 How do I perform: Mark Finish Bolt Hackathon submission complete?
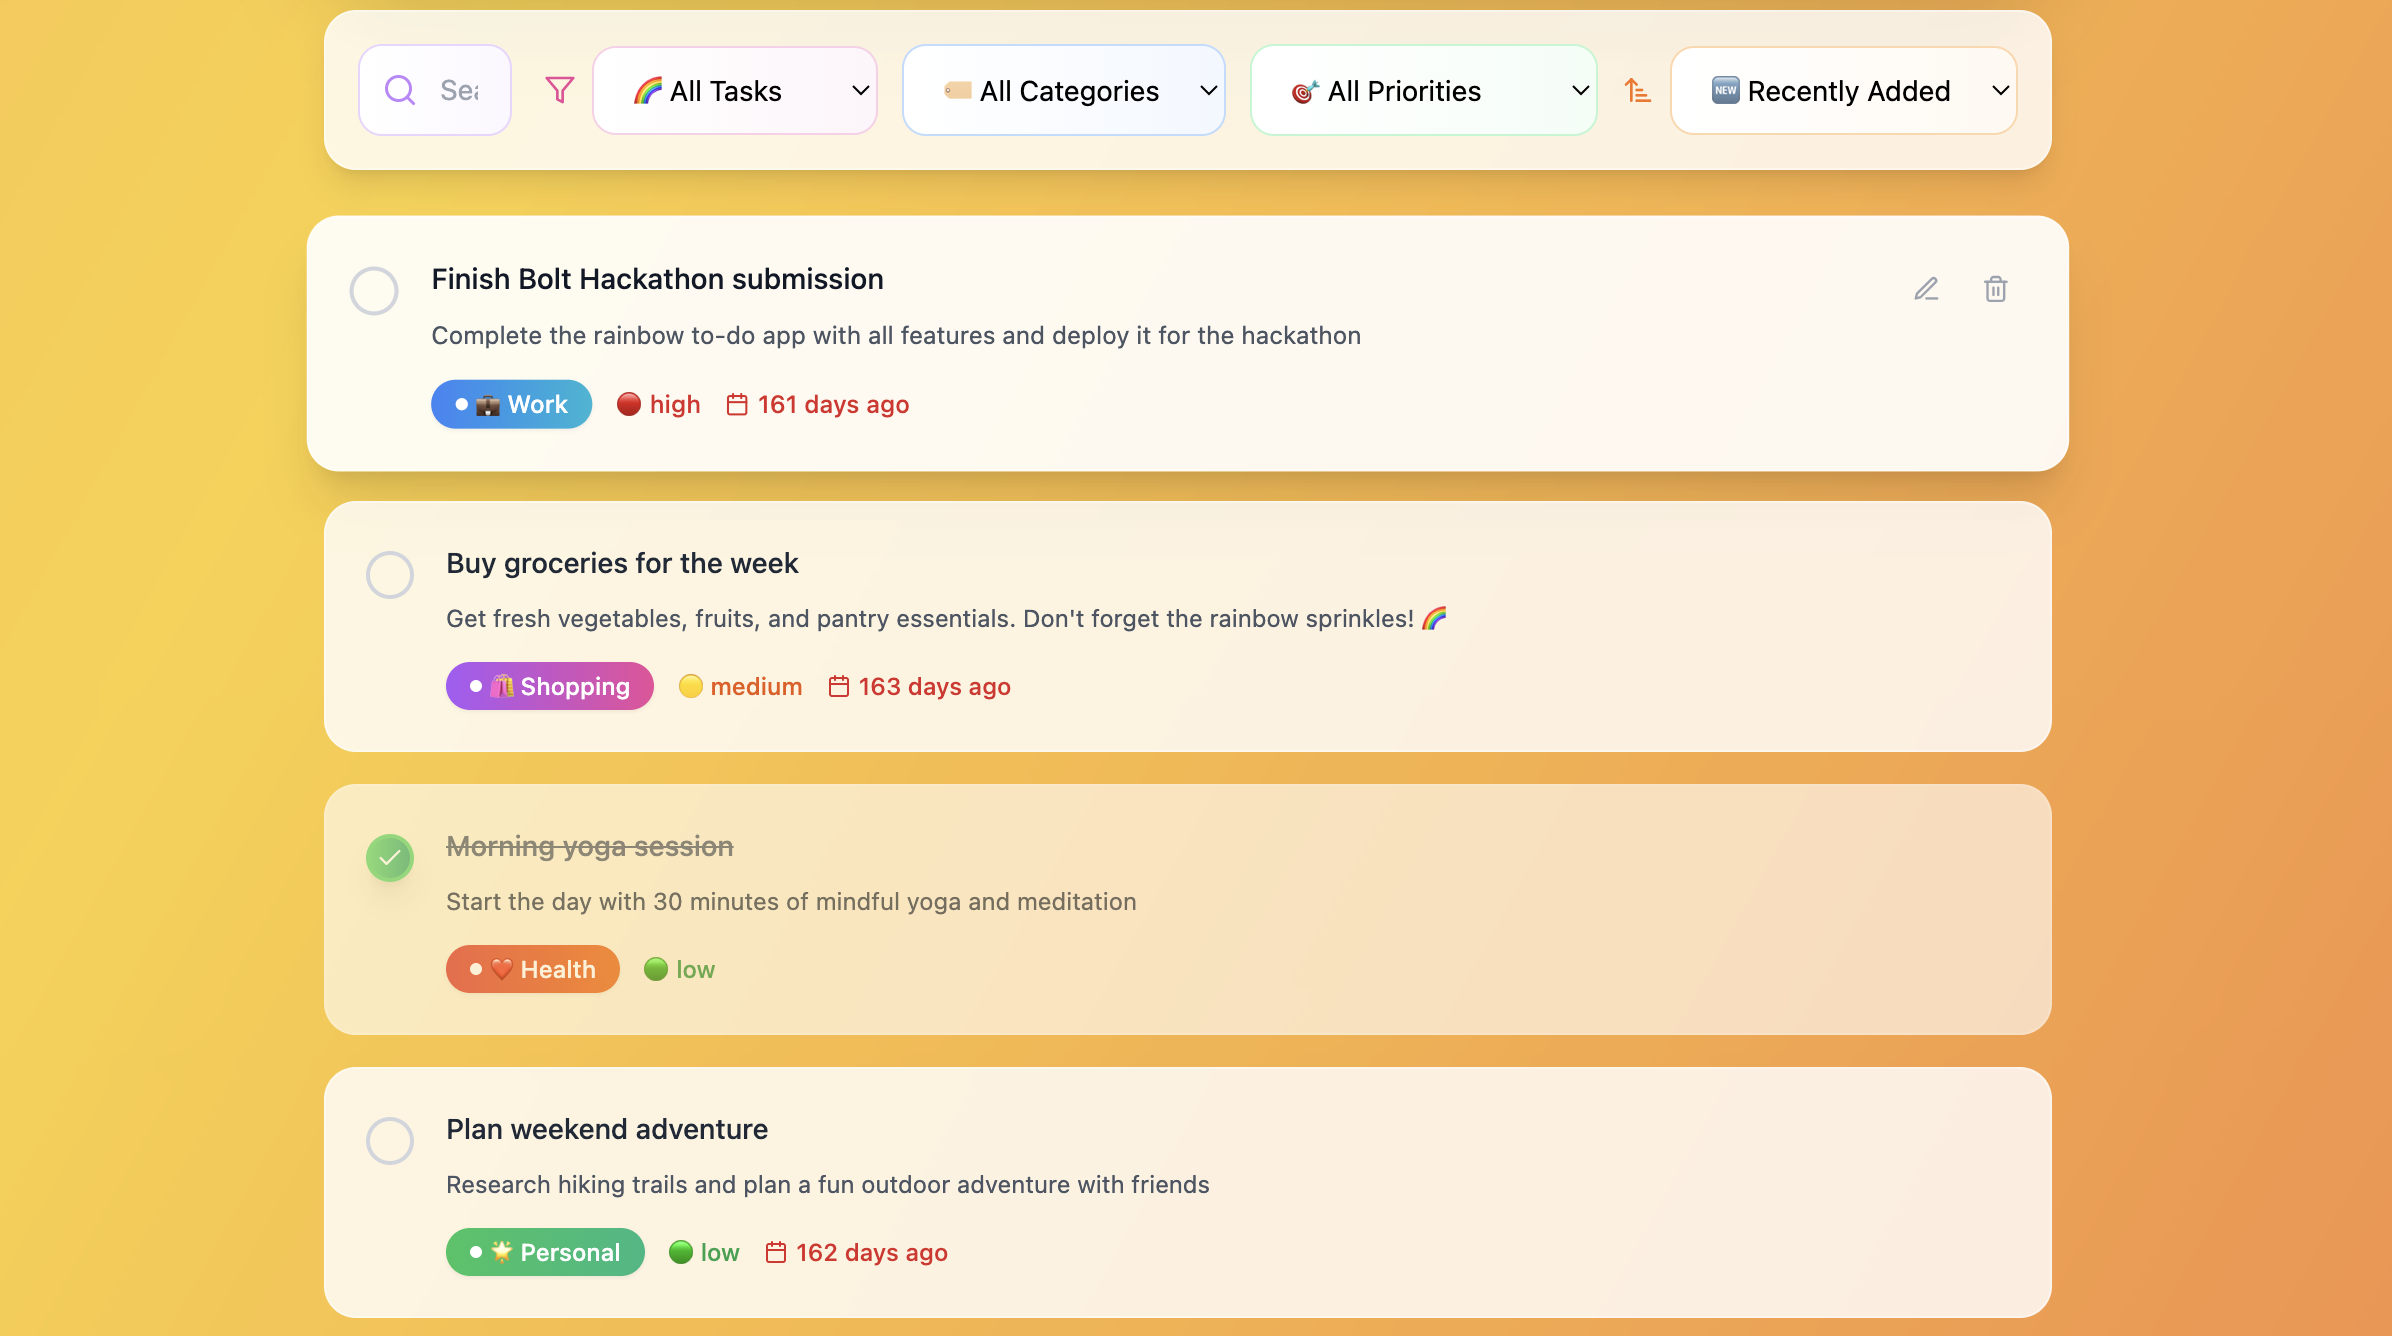(374, 291)
